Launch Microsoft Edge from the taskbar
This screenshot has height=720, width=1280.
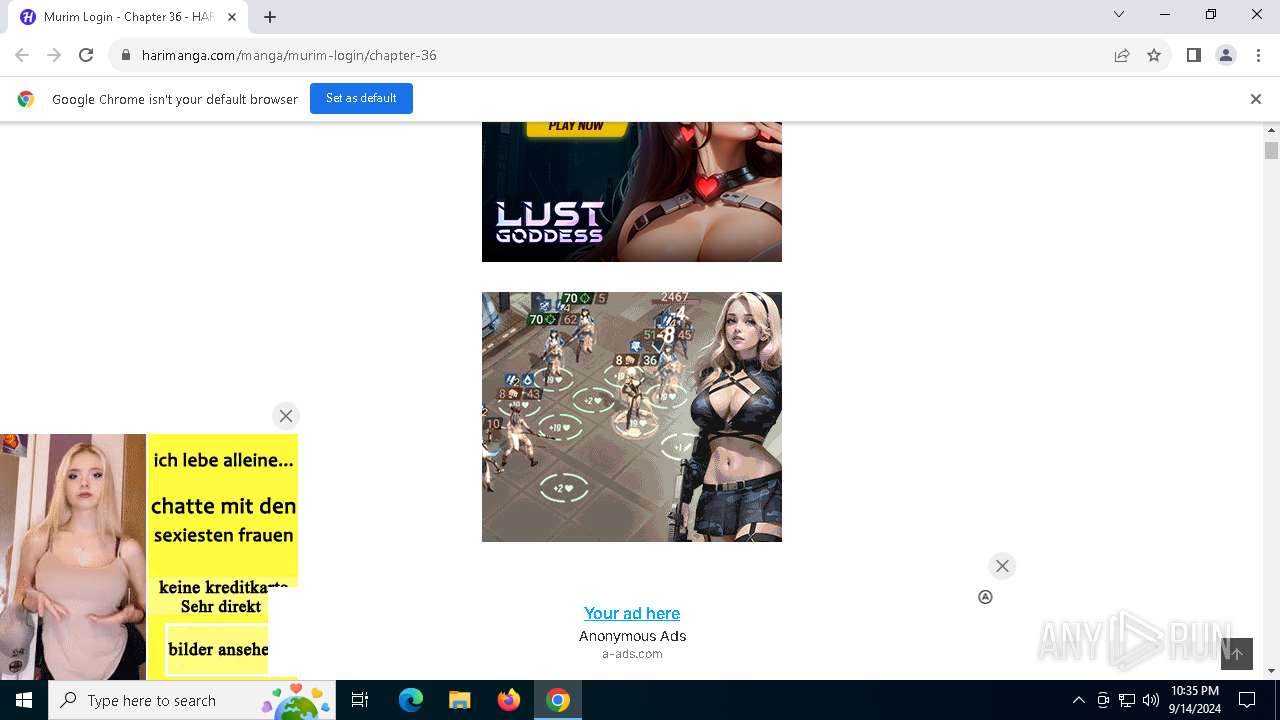(x=411, y=700)
